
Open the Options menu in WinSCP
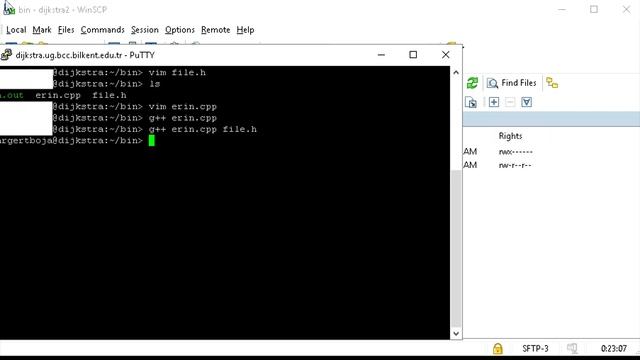tap(180, 30)
